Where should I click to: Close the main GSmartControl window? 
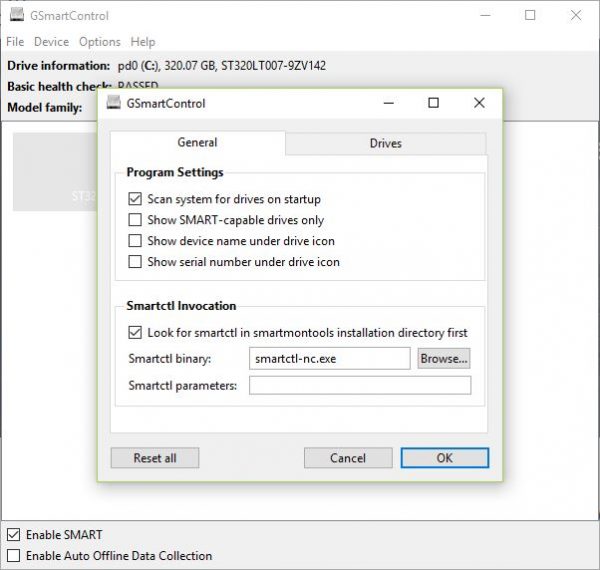576,15
